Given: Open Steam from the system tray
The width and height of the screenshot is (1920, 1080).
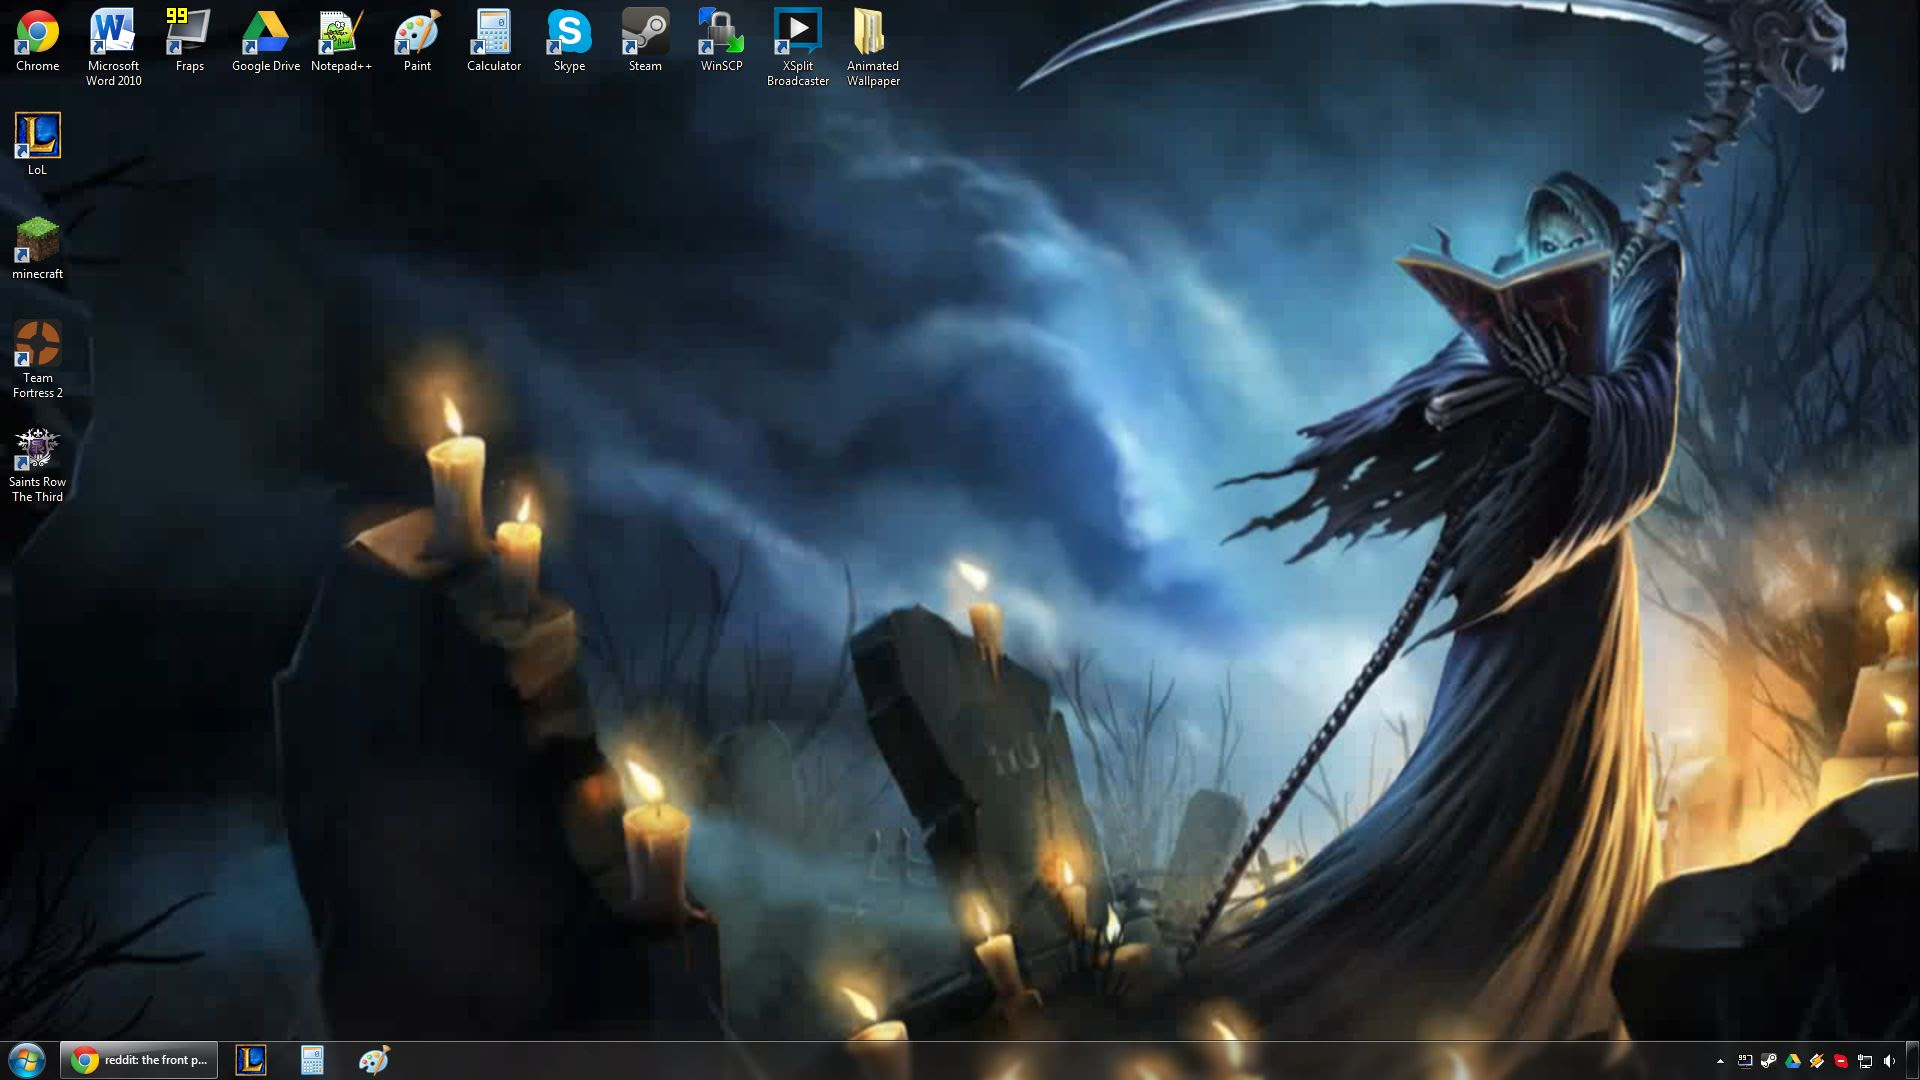Looking at the screenshot, I should tap(1768, 1060).
